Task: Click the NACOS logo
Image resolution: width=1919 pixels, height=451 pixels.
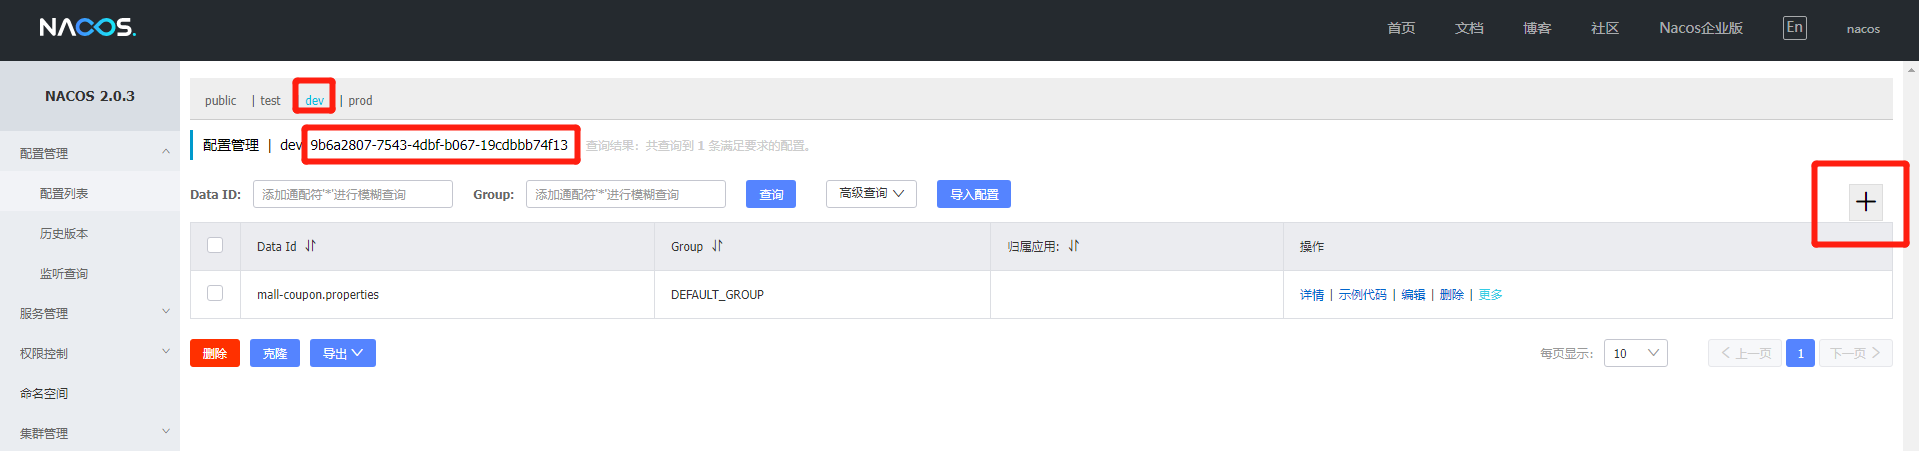Action: [88, 28]
